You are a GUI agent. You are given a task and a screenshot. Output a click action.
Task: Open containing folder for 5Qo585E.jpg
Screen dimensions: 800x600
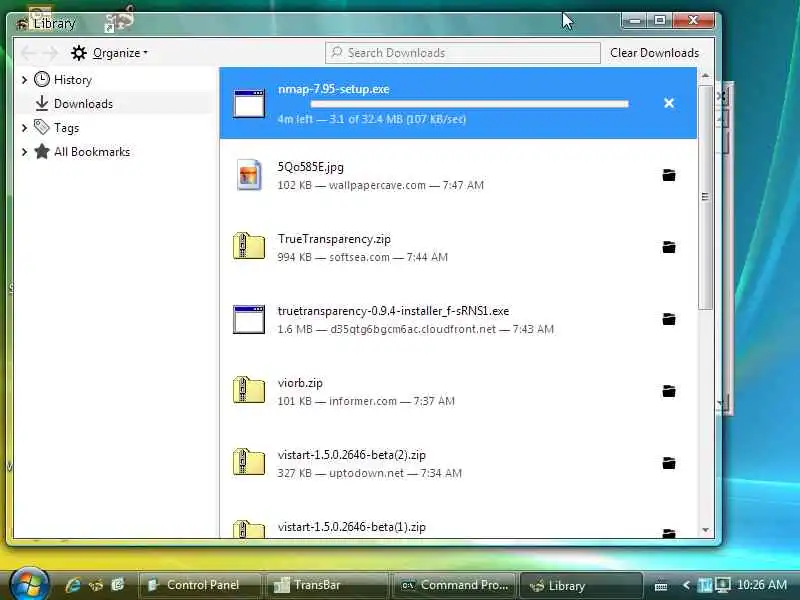coord(669,176)
